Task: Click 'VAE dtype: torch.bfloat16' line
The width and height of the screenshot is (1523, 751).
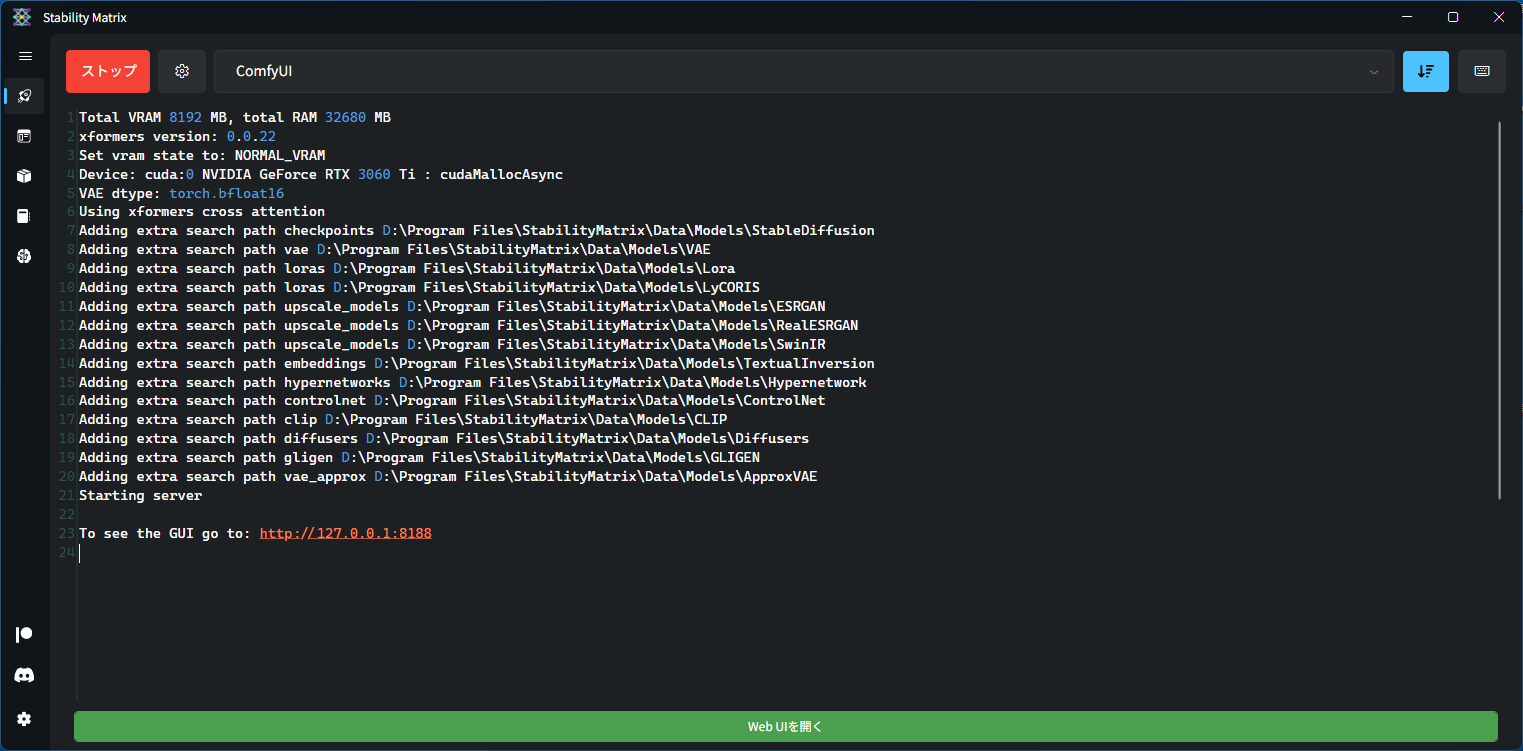Action: pyautogui.click(x=182, y=193)
